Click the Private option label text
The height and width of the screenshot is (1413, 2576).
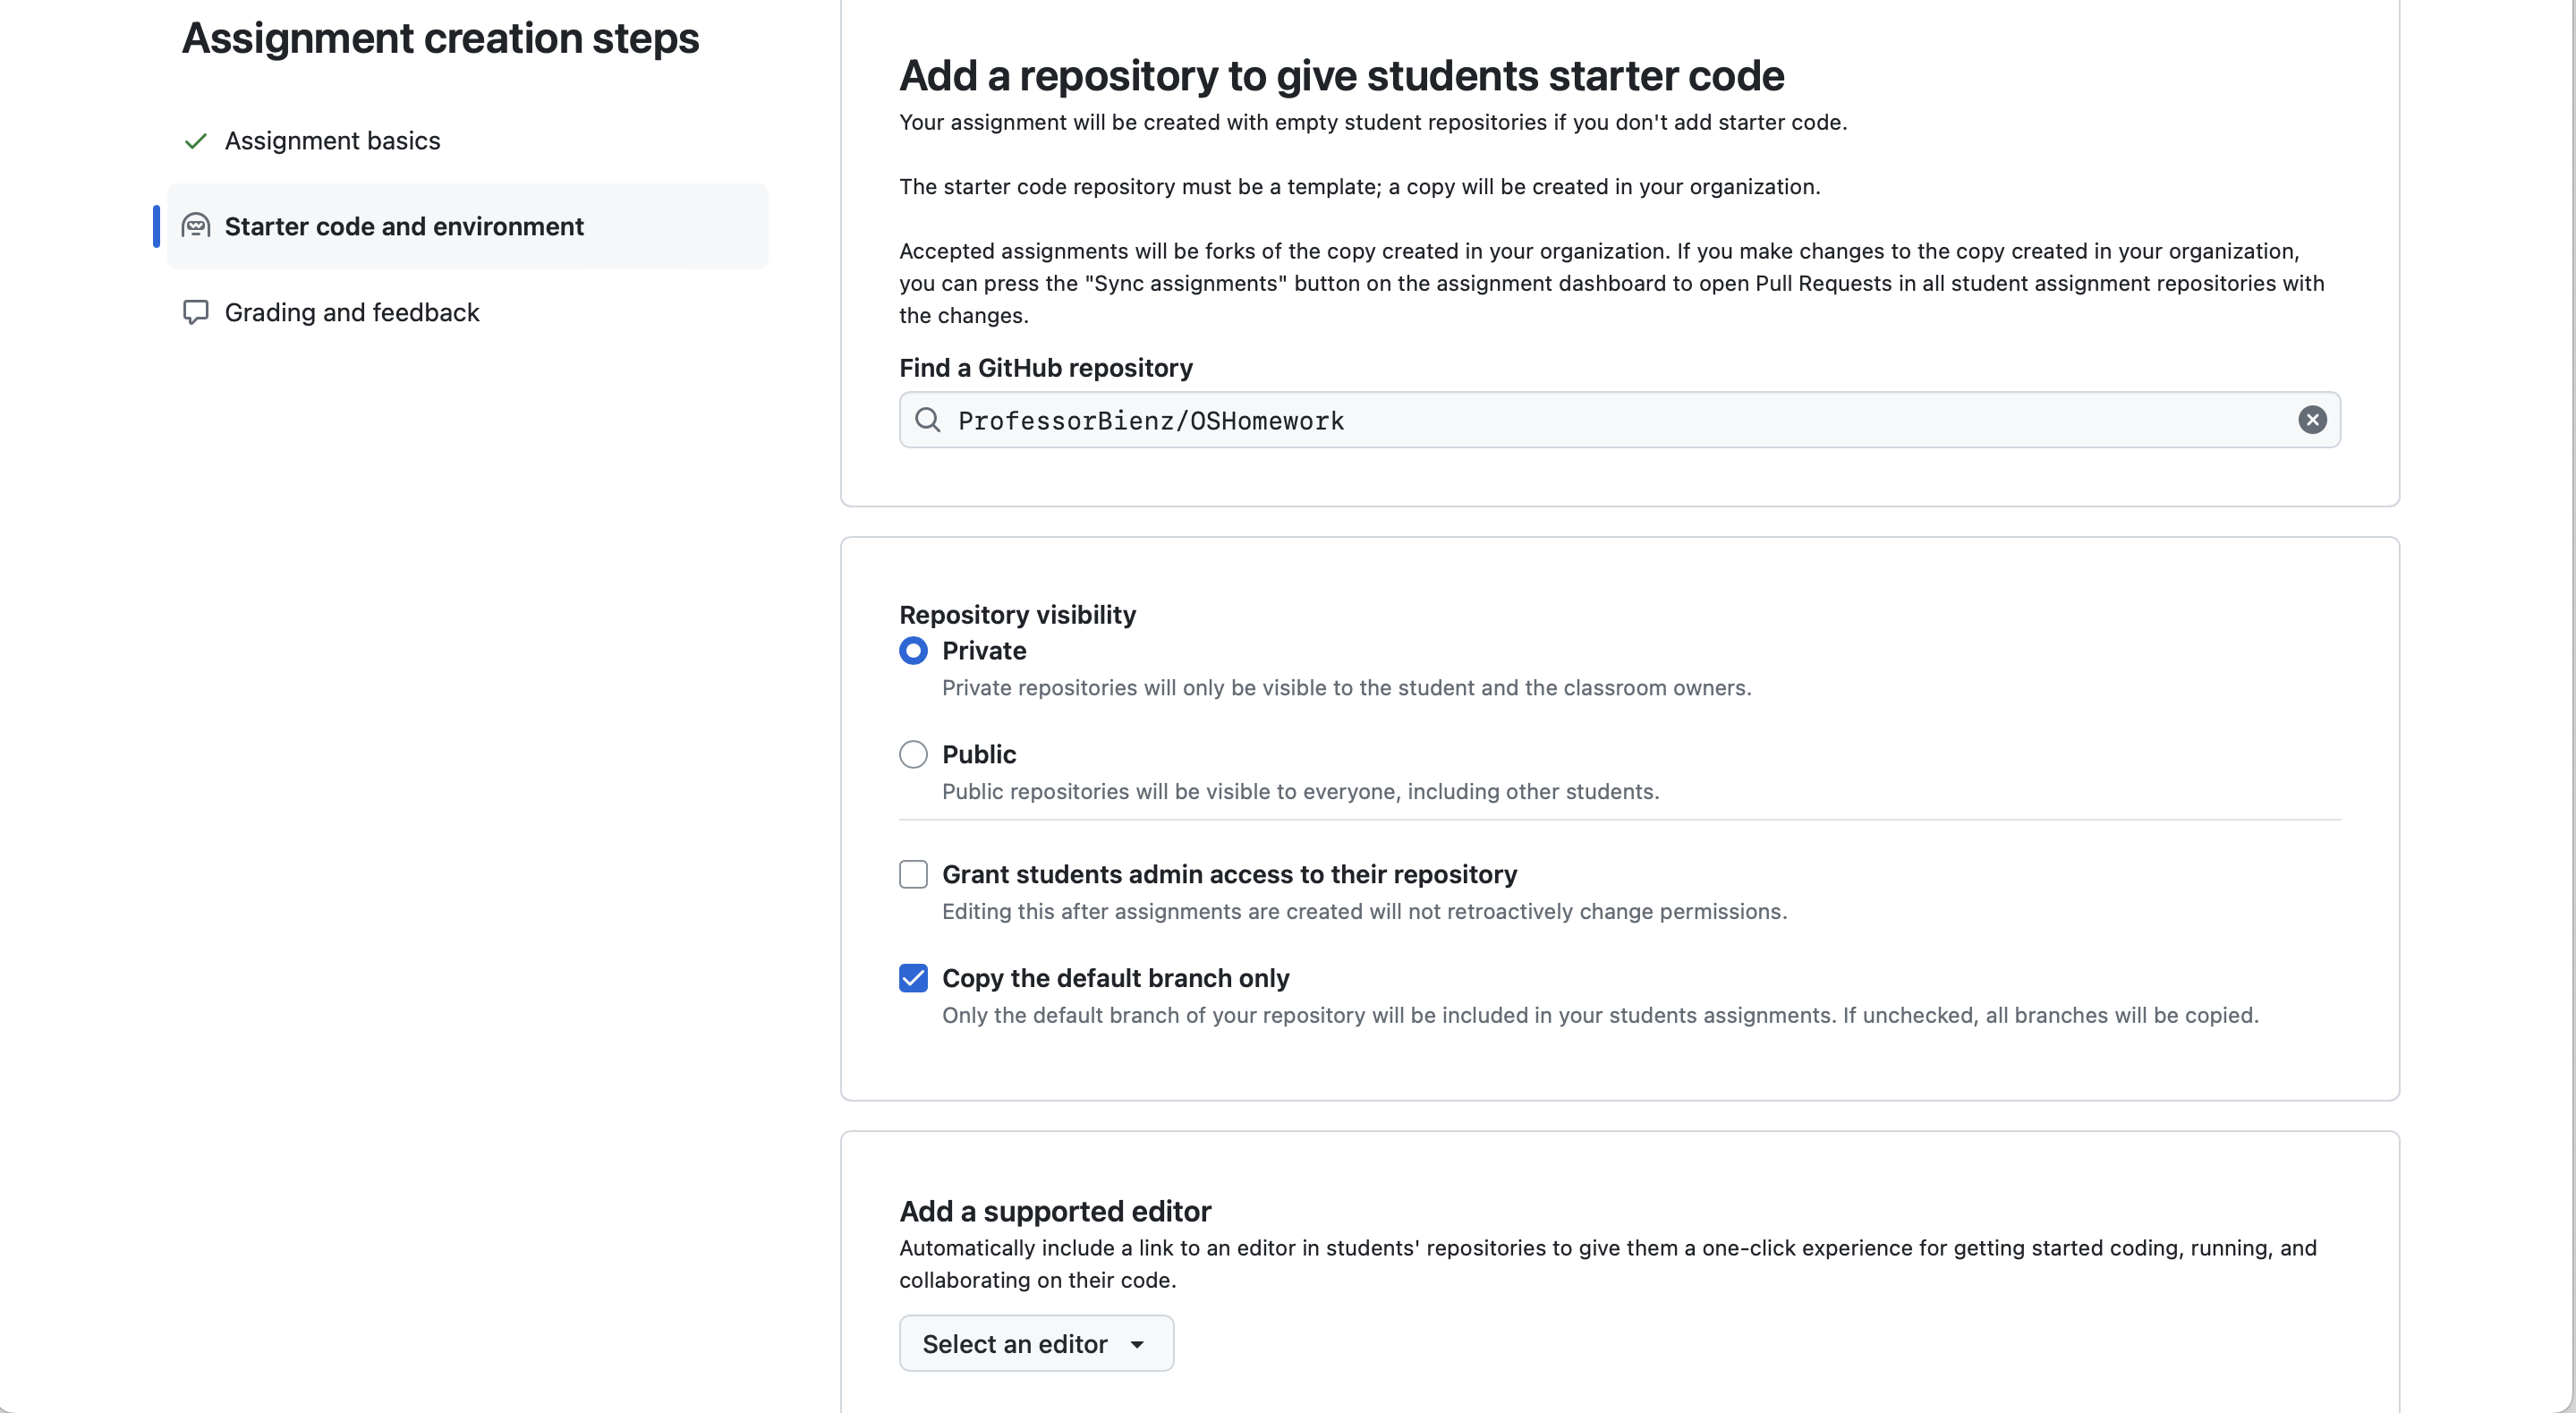(984, 651)
